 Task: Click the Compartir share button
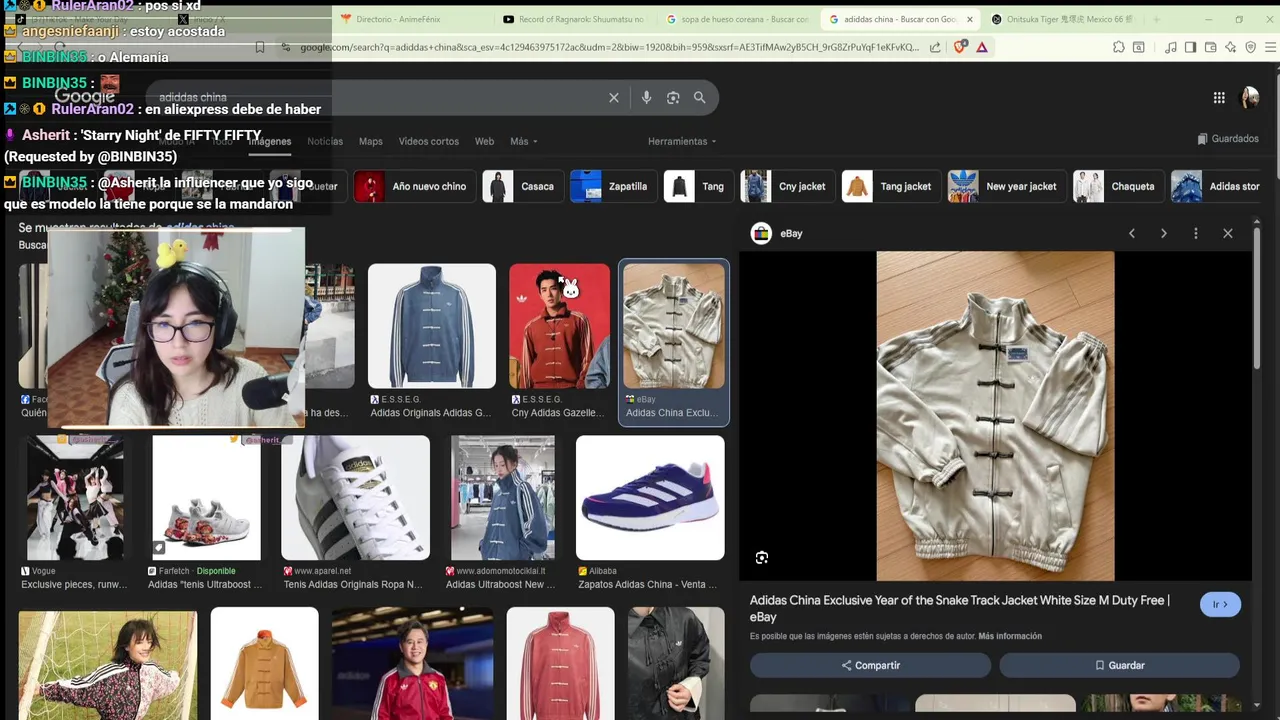click(x=870, y=665)
